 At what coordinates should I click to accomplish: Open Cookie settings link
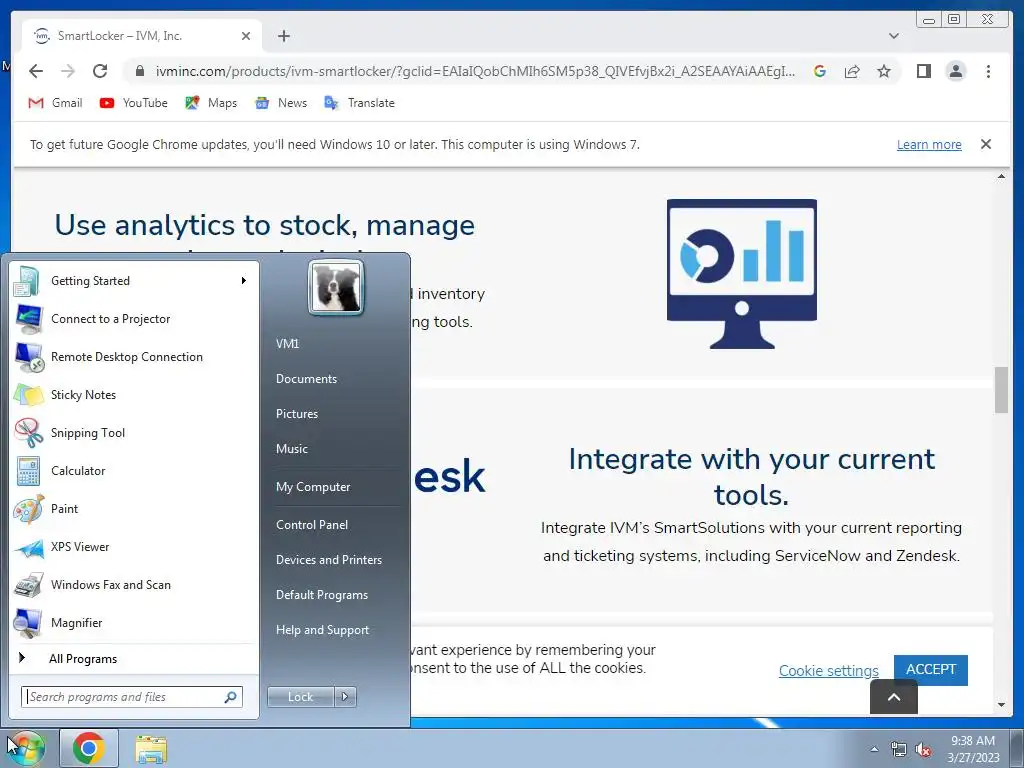click(x=829, y=671)
